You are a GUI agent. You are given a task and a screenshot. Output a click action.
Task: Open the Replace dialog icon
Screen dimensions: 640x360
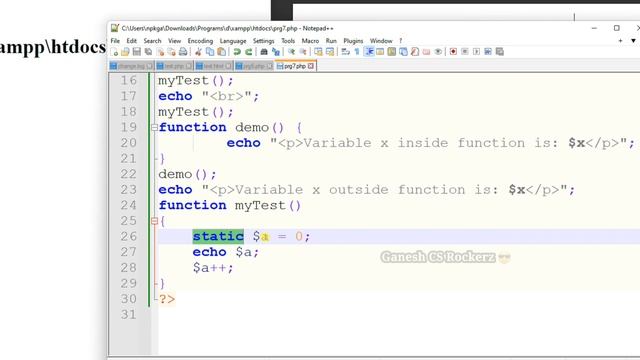click(x=276, y=52)
